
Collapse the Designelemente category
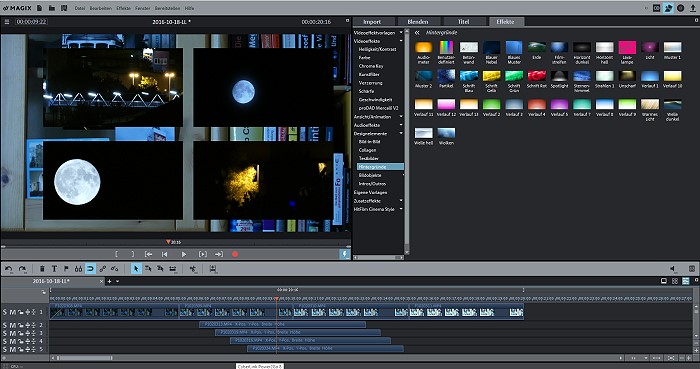coord(401,133)
